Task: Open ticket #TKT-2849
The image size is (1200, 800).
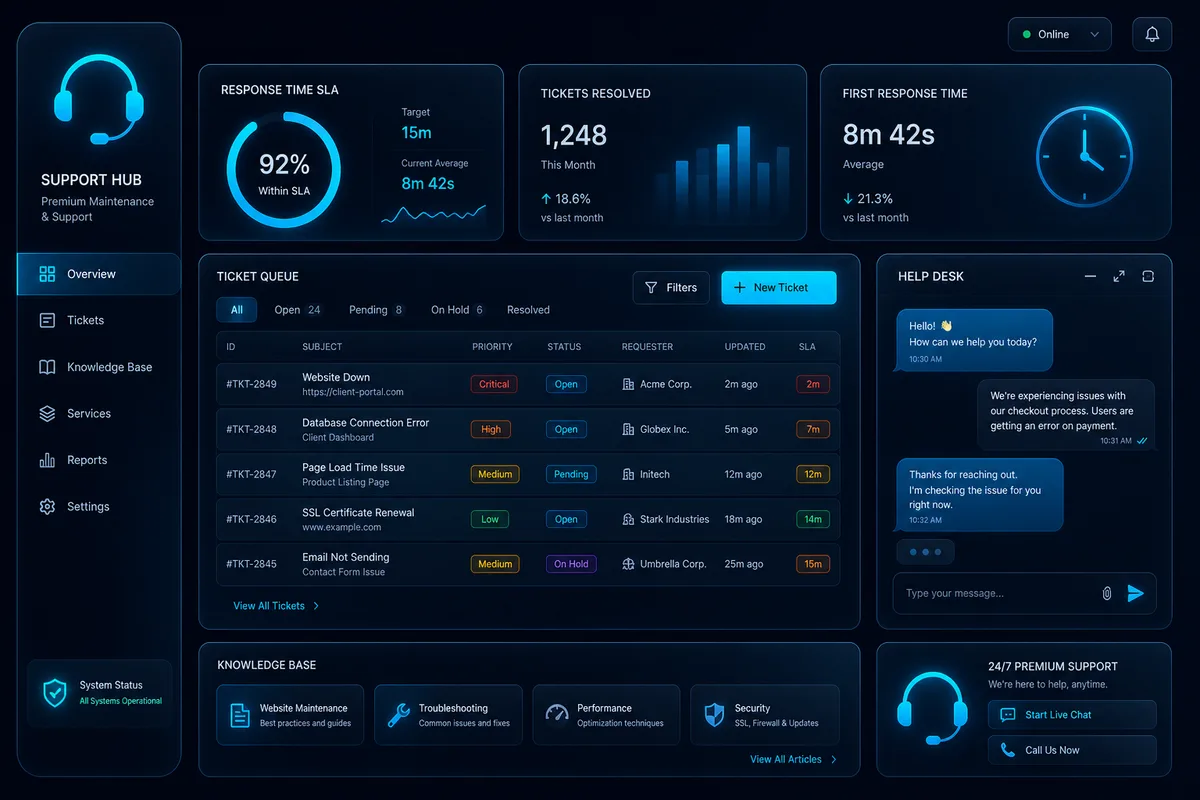Action: [x=528, y=384]
